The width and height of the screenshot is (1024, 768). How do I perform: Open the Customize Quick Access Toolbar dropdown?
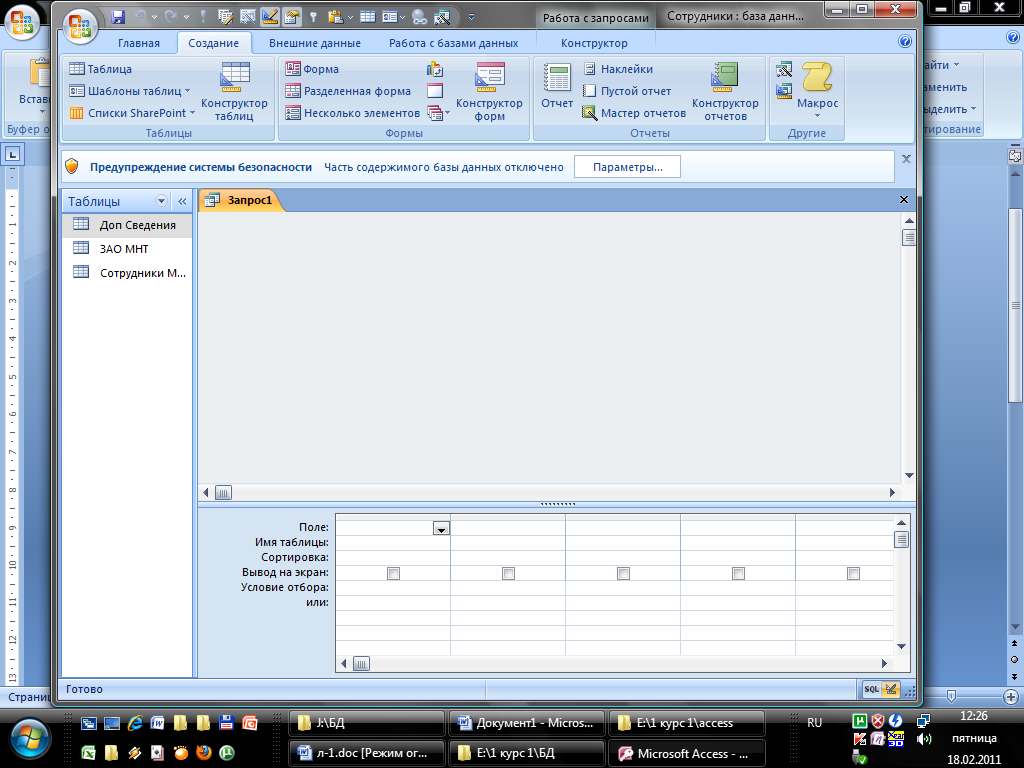(x=472, y=17)
